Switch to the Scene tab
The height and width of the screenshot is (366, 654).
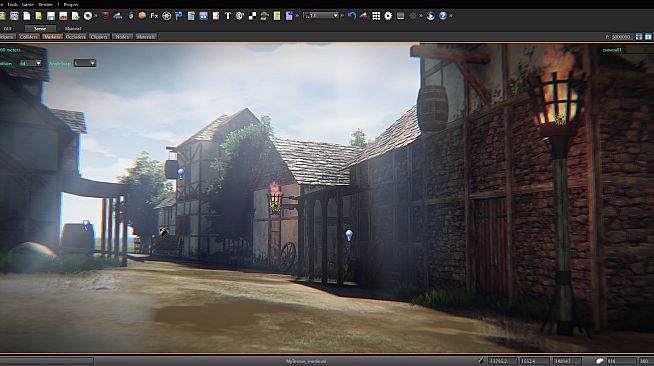[40, 28]
